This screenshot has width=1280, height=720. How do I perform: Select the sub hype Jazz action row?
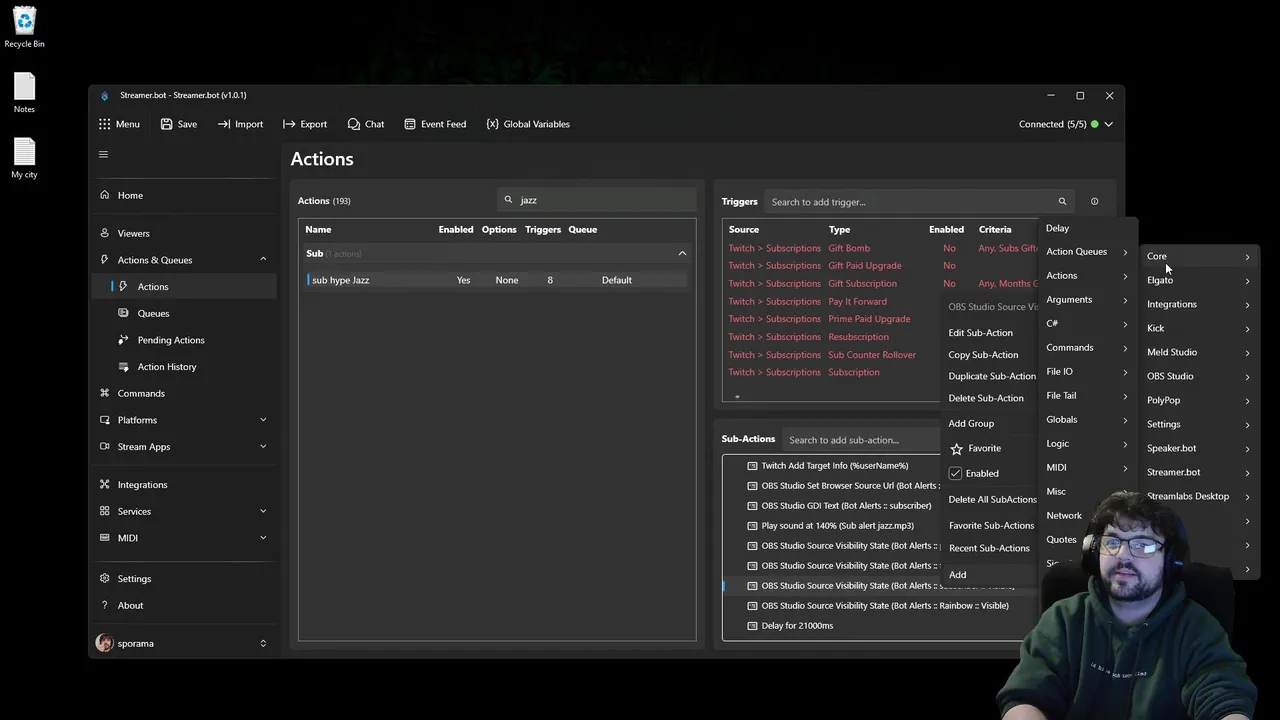pos(497,280)
